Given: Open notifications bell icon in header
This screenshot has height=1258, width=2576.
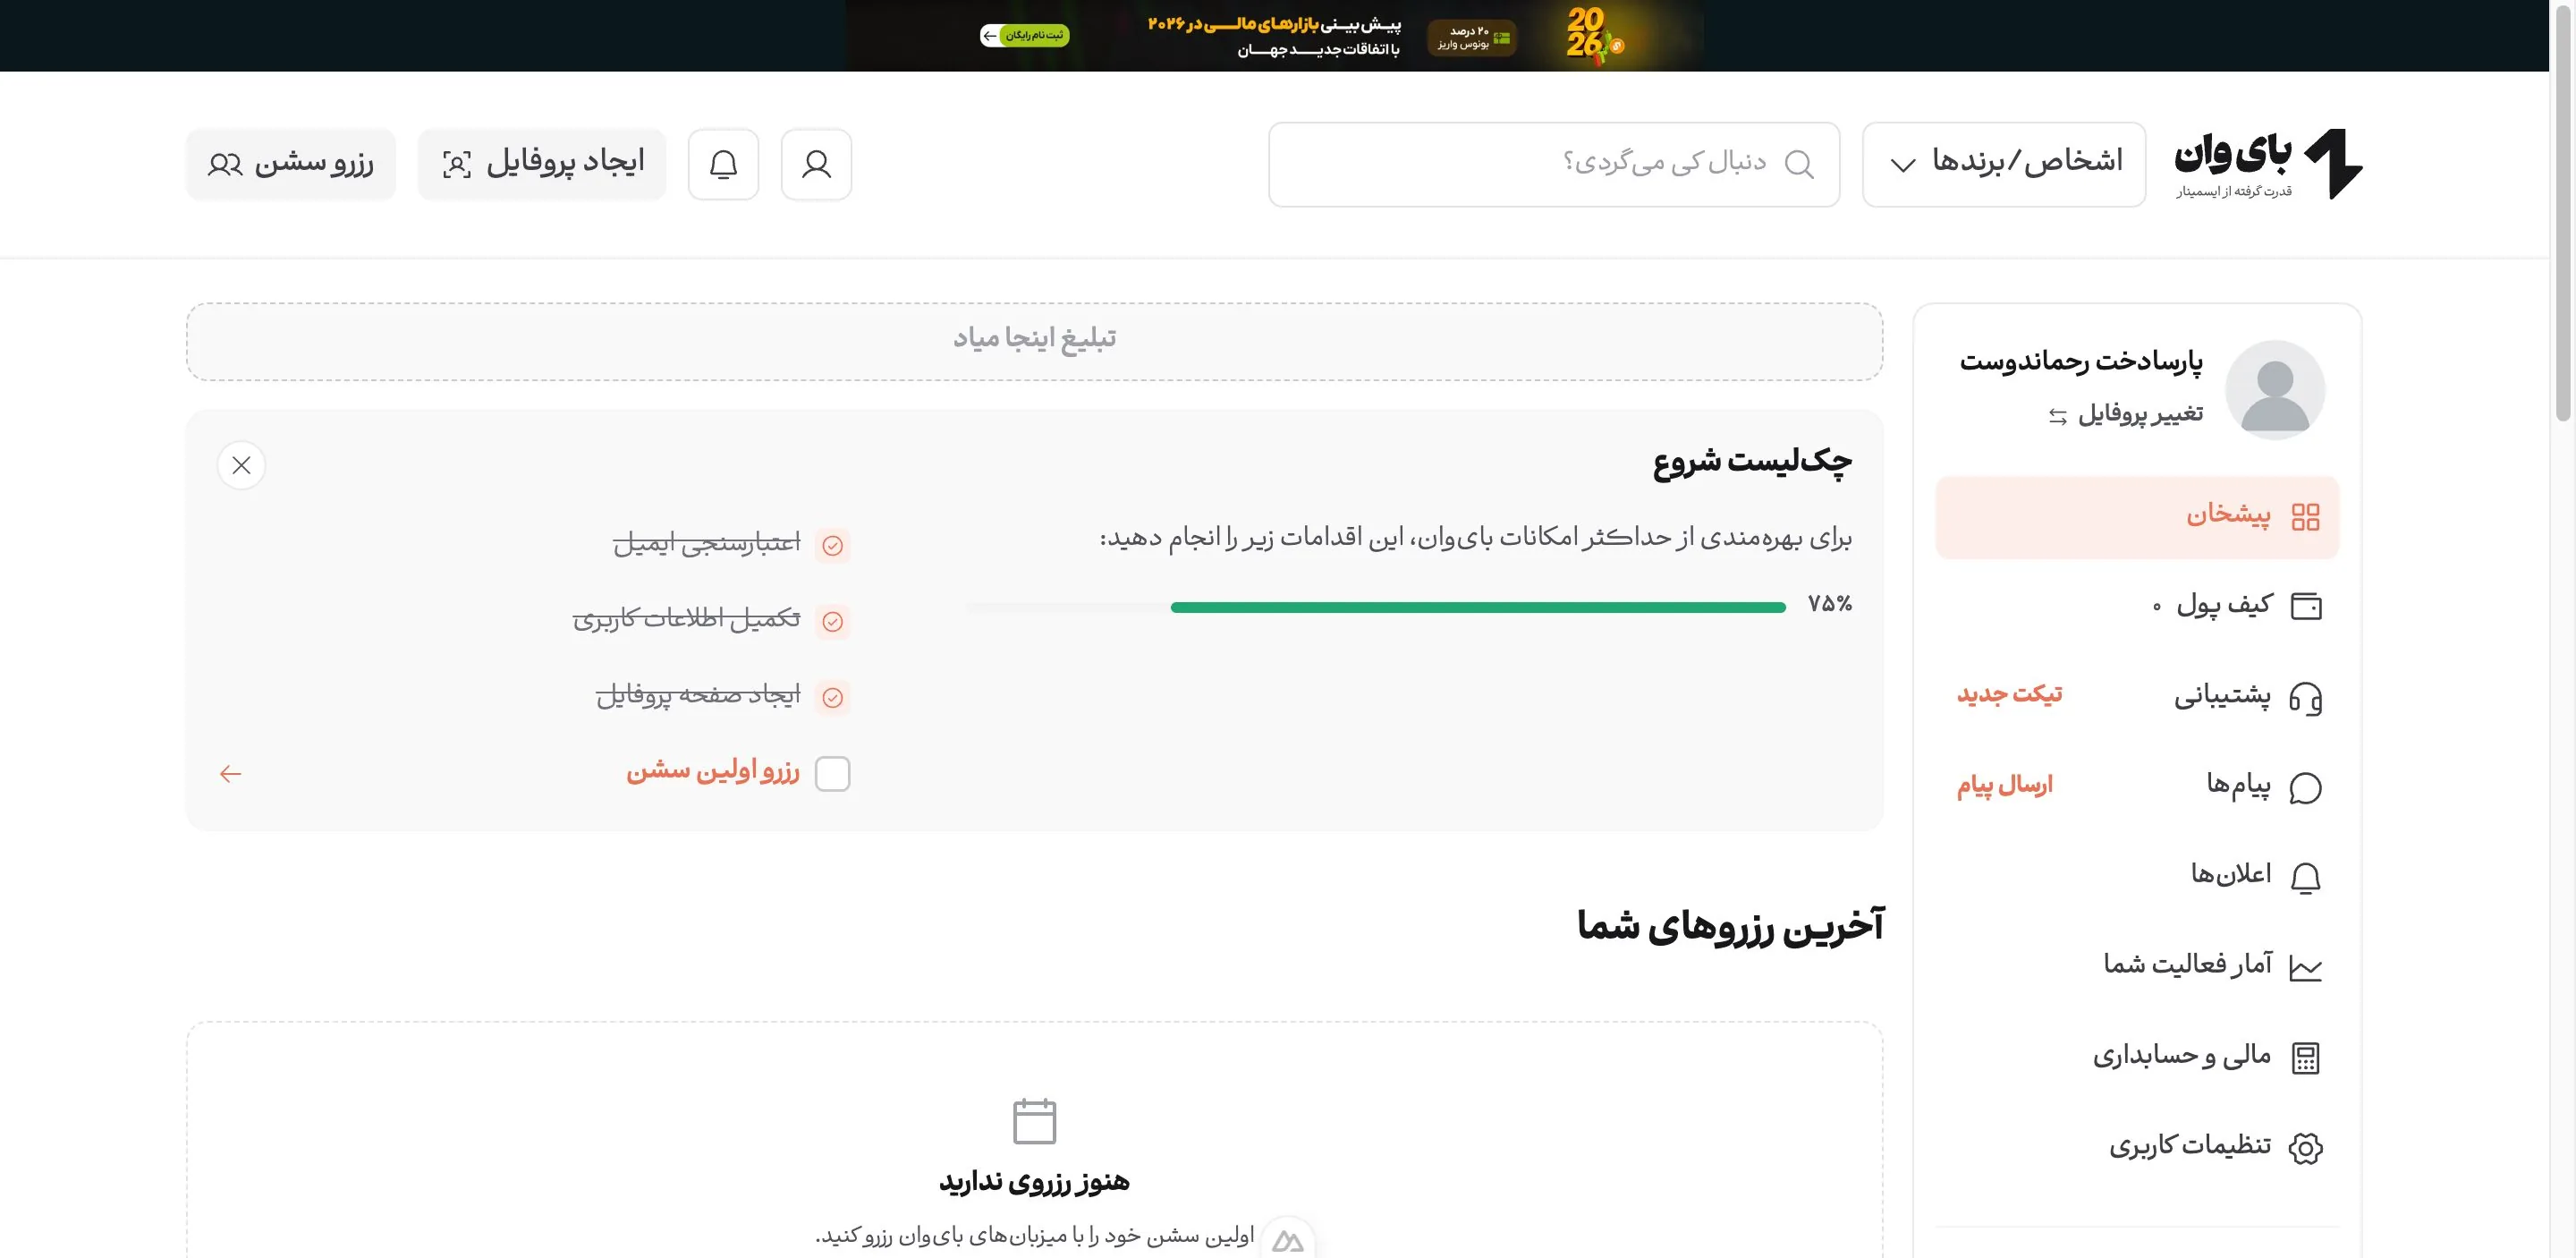Looking at the screenshot, I should 723,164.
